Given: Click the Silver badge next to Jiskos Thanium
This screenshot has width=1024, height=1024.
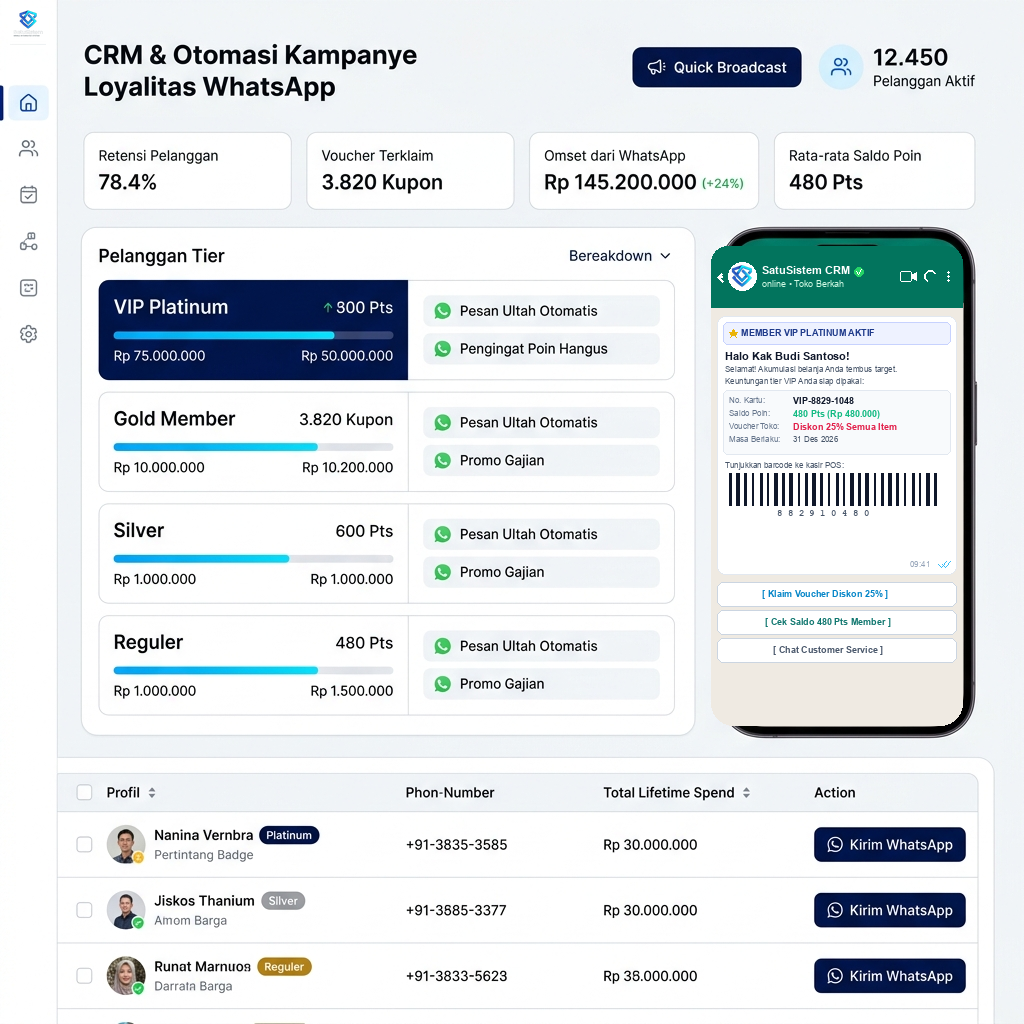Looking at the screenshot, I should [283, 901].
